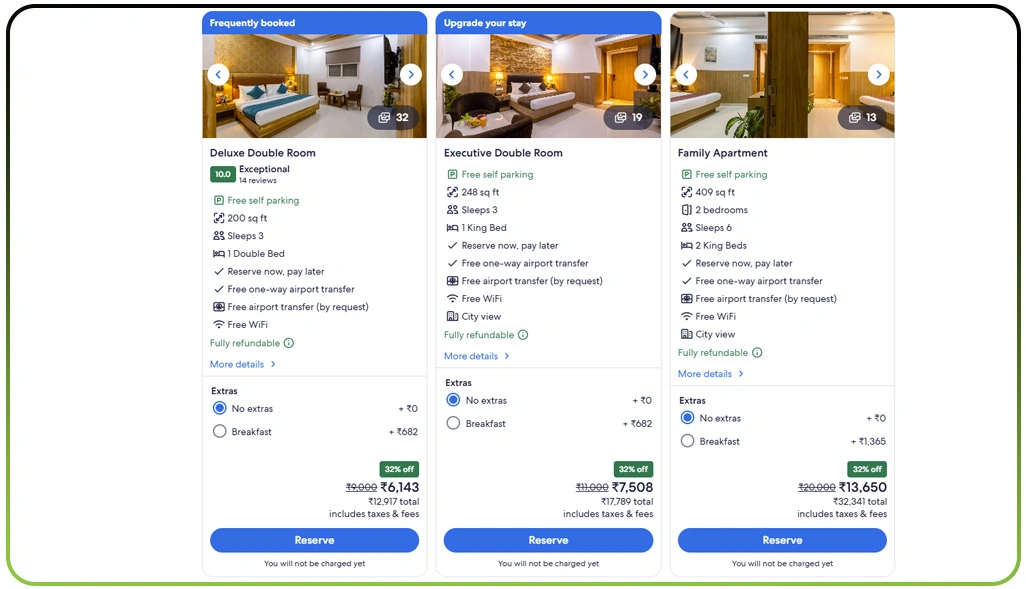Expand More details for Deluxe Double Room
The height and width of the screenshot is (589, 1026).
tap(243, 365)
